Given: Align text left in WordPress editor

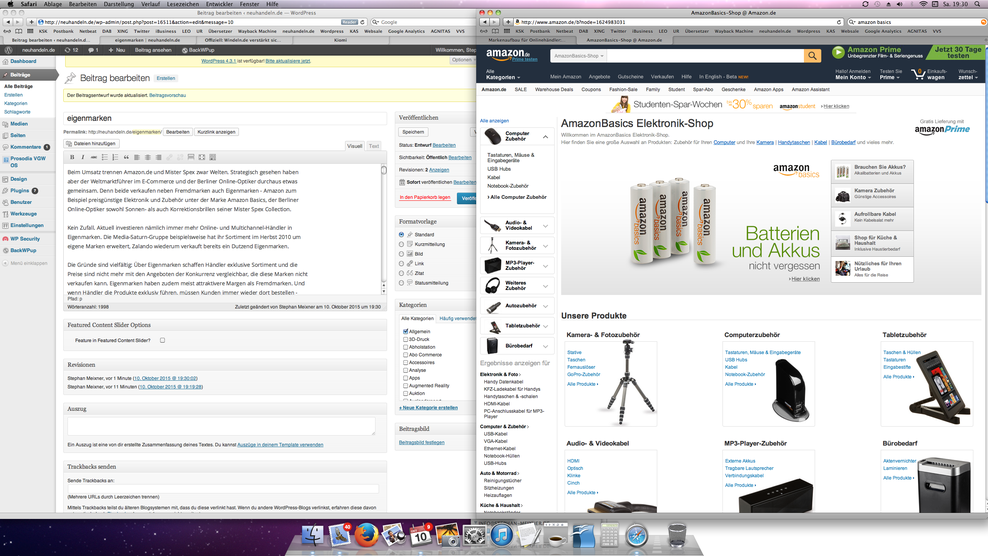Looking at the screenshot, I should point(137,157).
